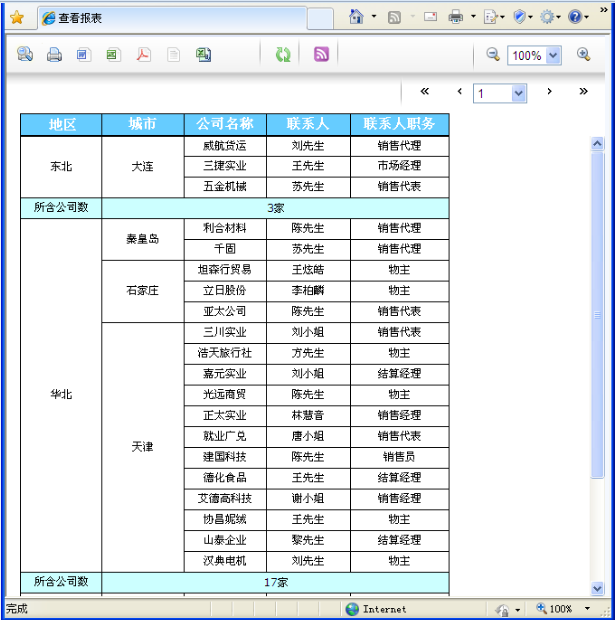Click the browser Print icon
This screenshot has width=615, height=620.
pos(456,17)
